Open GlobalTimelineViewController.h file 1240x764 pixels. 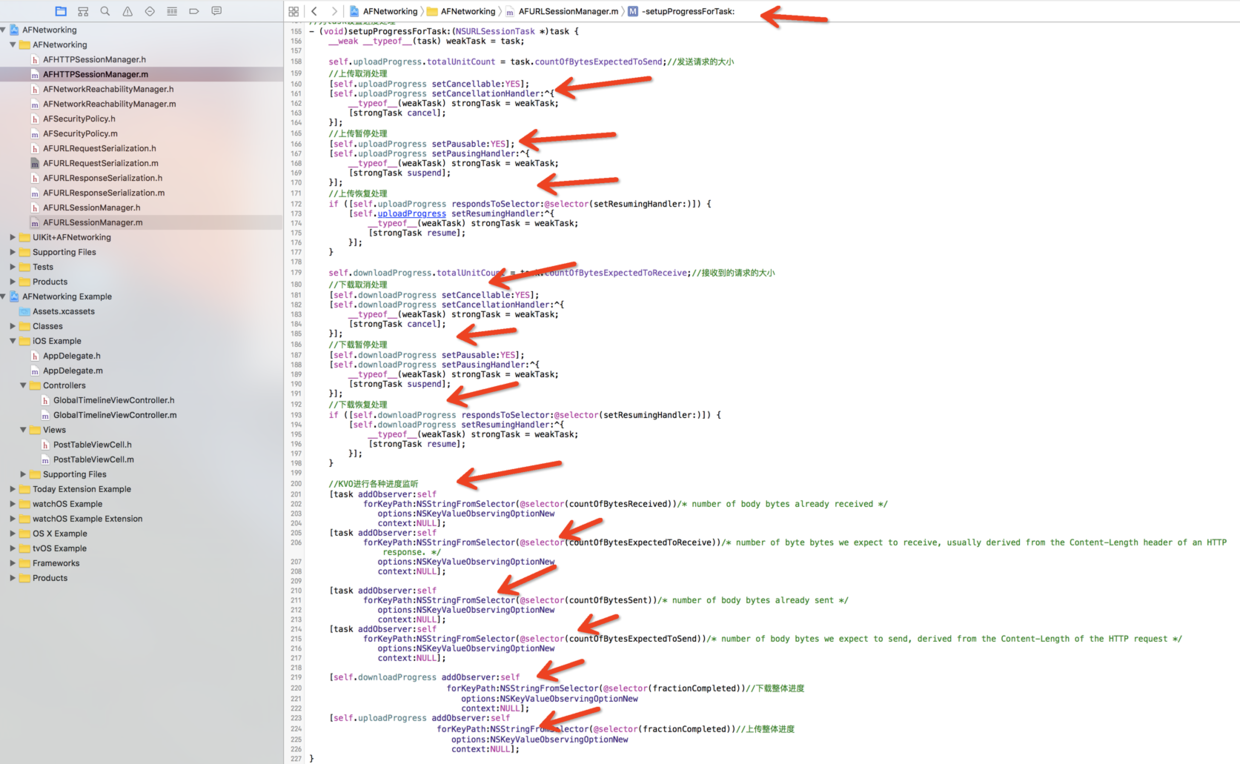[141, 400]
